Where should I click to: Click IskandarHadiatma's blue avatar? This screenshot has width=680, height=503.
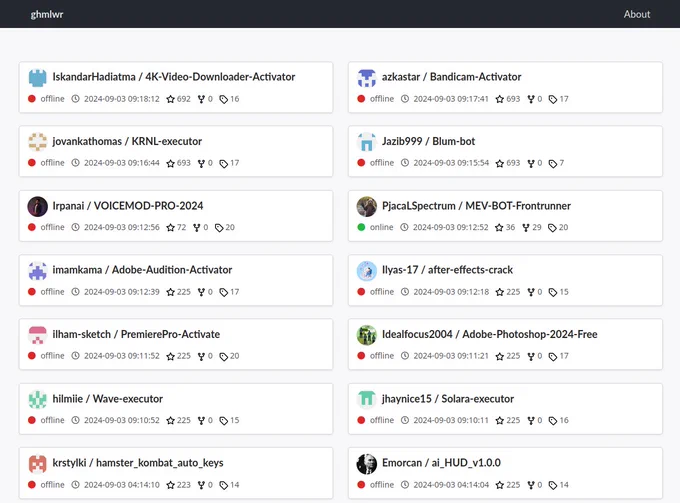tap(38, 78)
